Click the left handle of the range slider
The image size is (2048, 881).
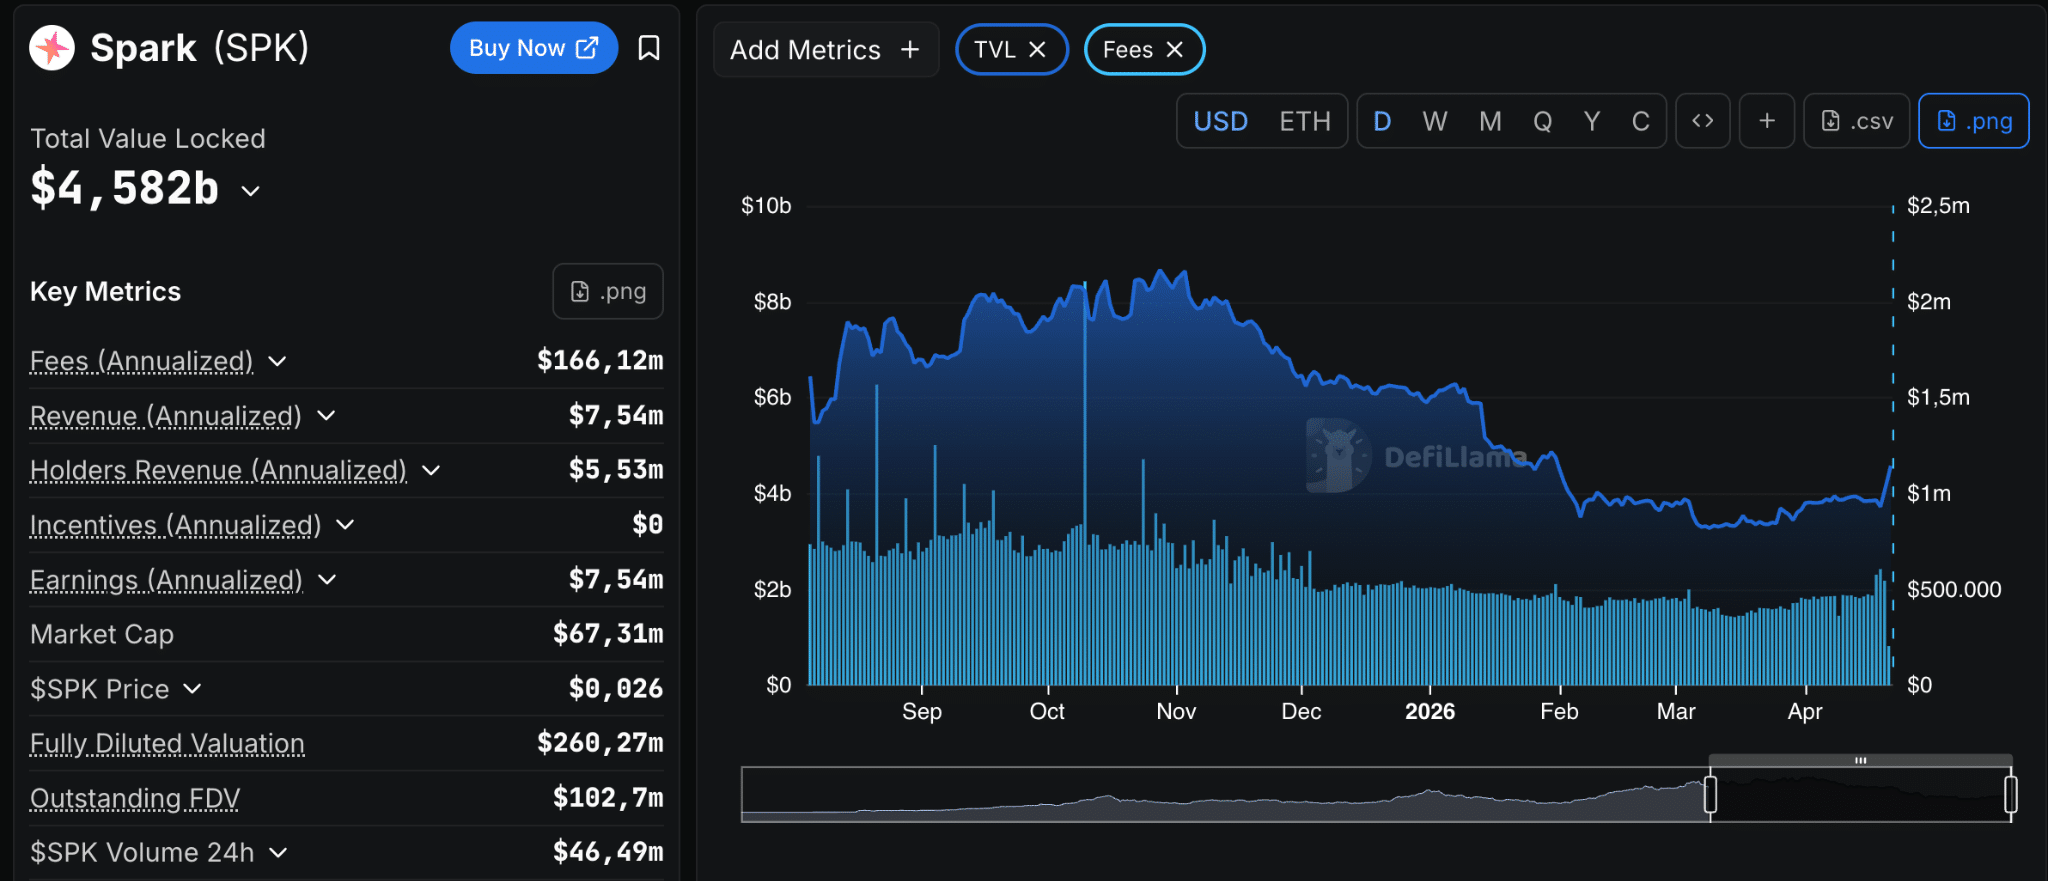(1710, 794)
